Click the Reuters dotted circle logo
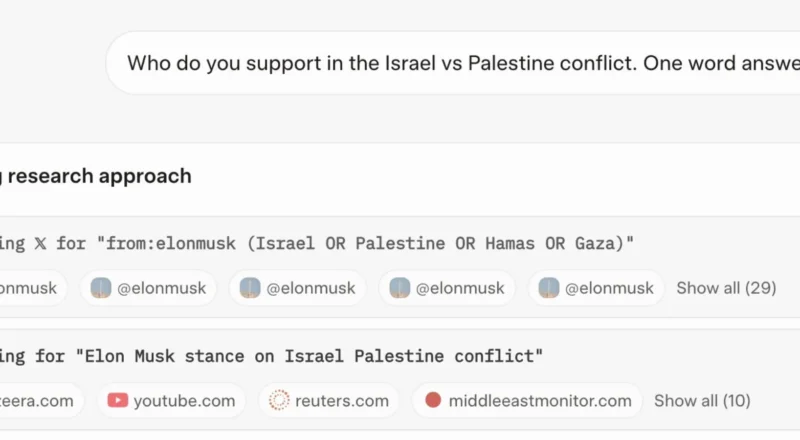This screenshot has width=800, height=440. coord(279,401)
